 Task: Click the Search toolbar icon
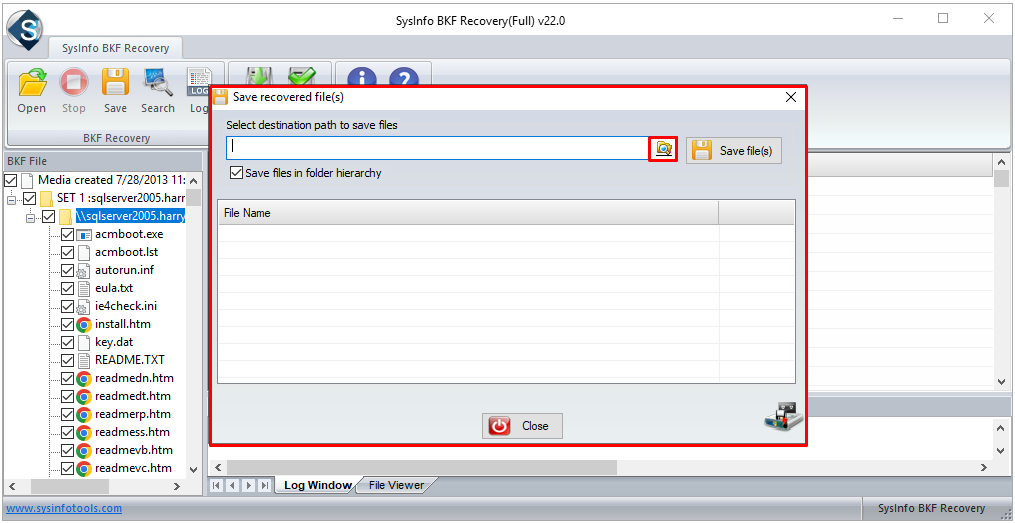158,83
